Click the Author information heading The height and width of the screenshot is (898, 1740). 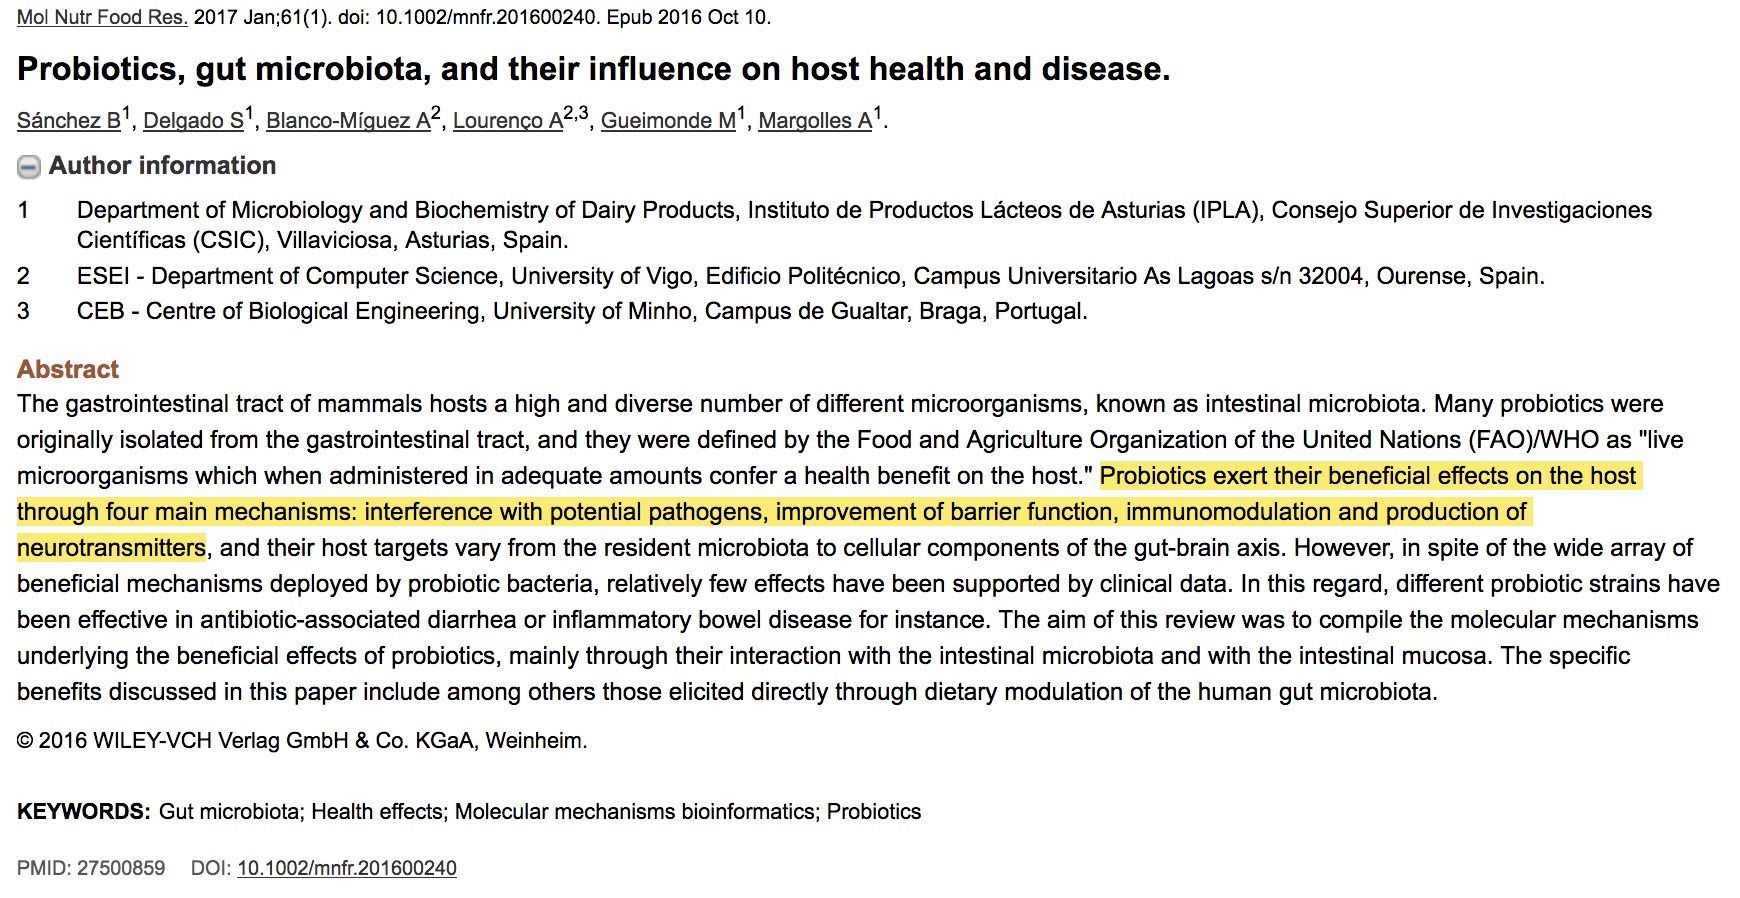click(162, 166)
